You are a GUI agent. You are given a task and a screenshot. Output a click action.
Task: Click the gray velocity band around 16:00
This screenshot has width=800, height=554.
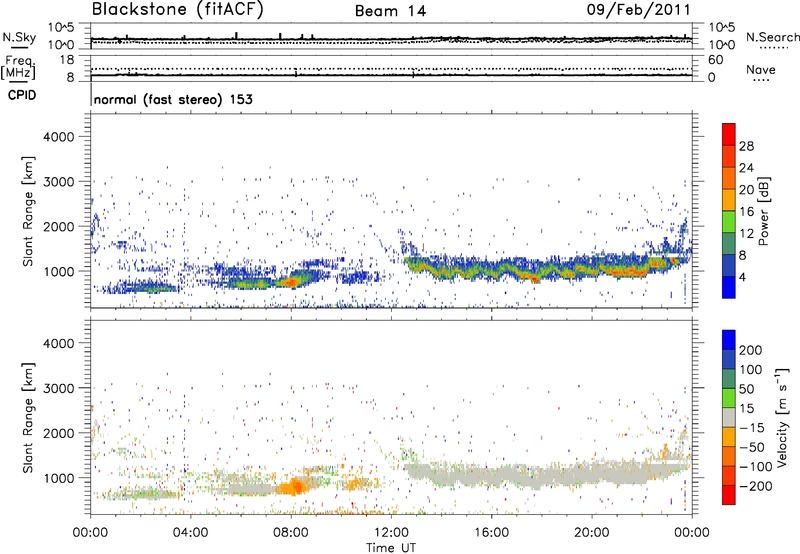pyautogui.click(x=491, y=476)
